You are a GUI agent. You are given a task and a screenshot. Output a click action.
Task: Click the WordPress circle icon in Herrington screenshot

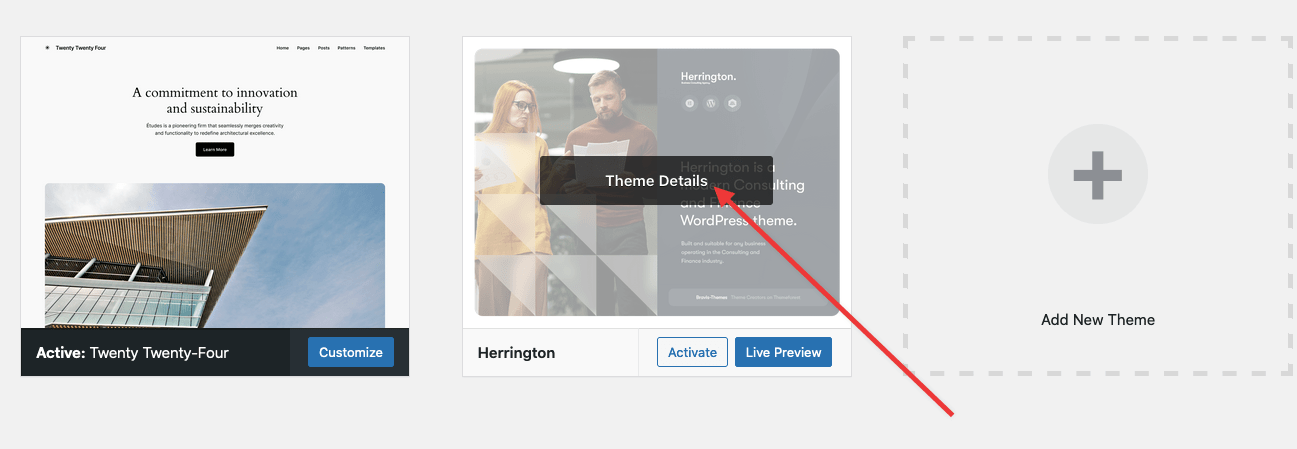(711, 103)
